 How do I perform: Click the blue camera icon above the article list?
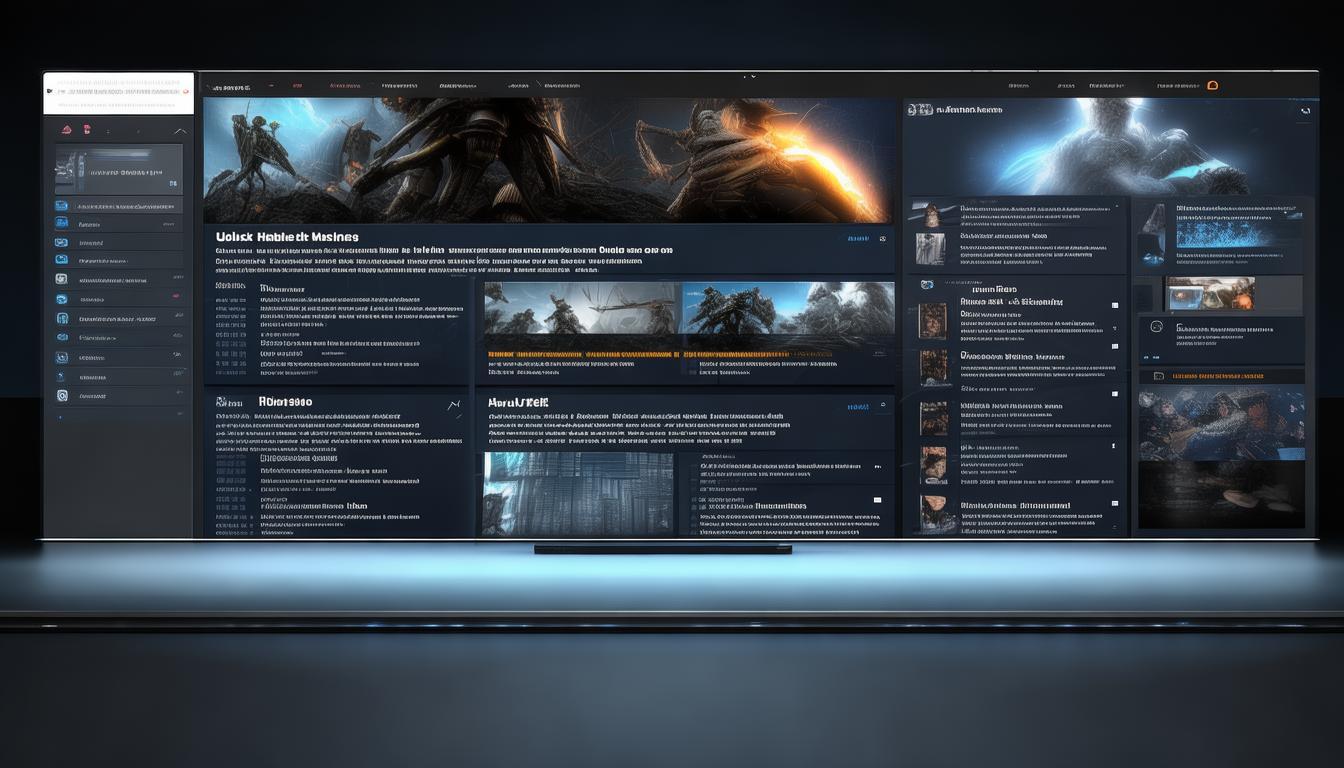925,285
